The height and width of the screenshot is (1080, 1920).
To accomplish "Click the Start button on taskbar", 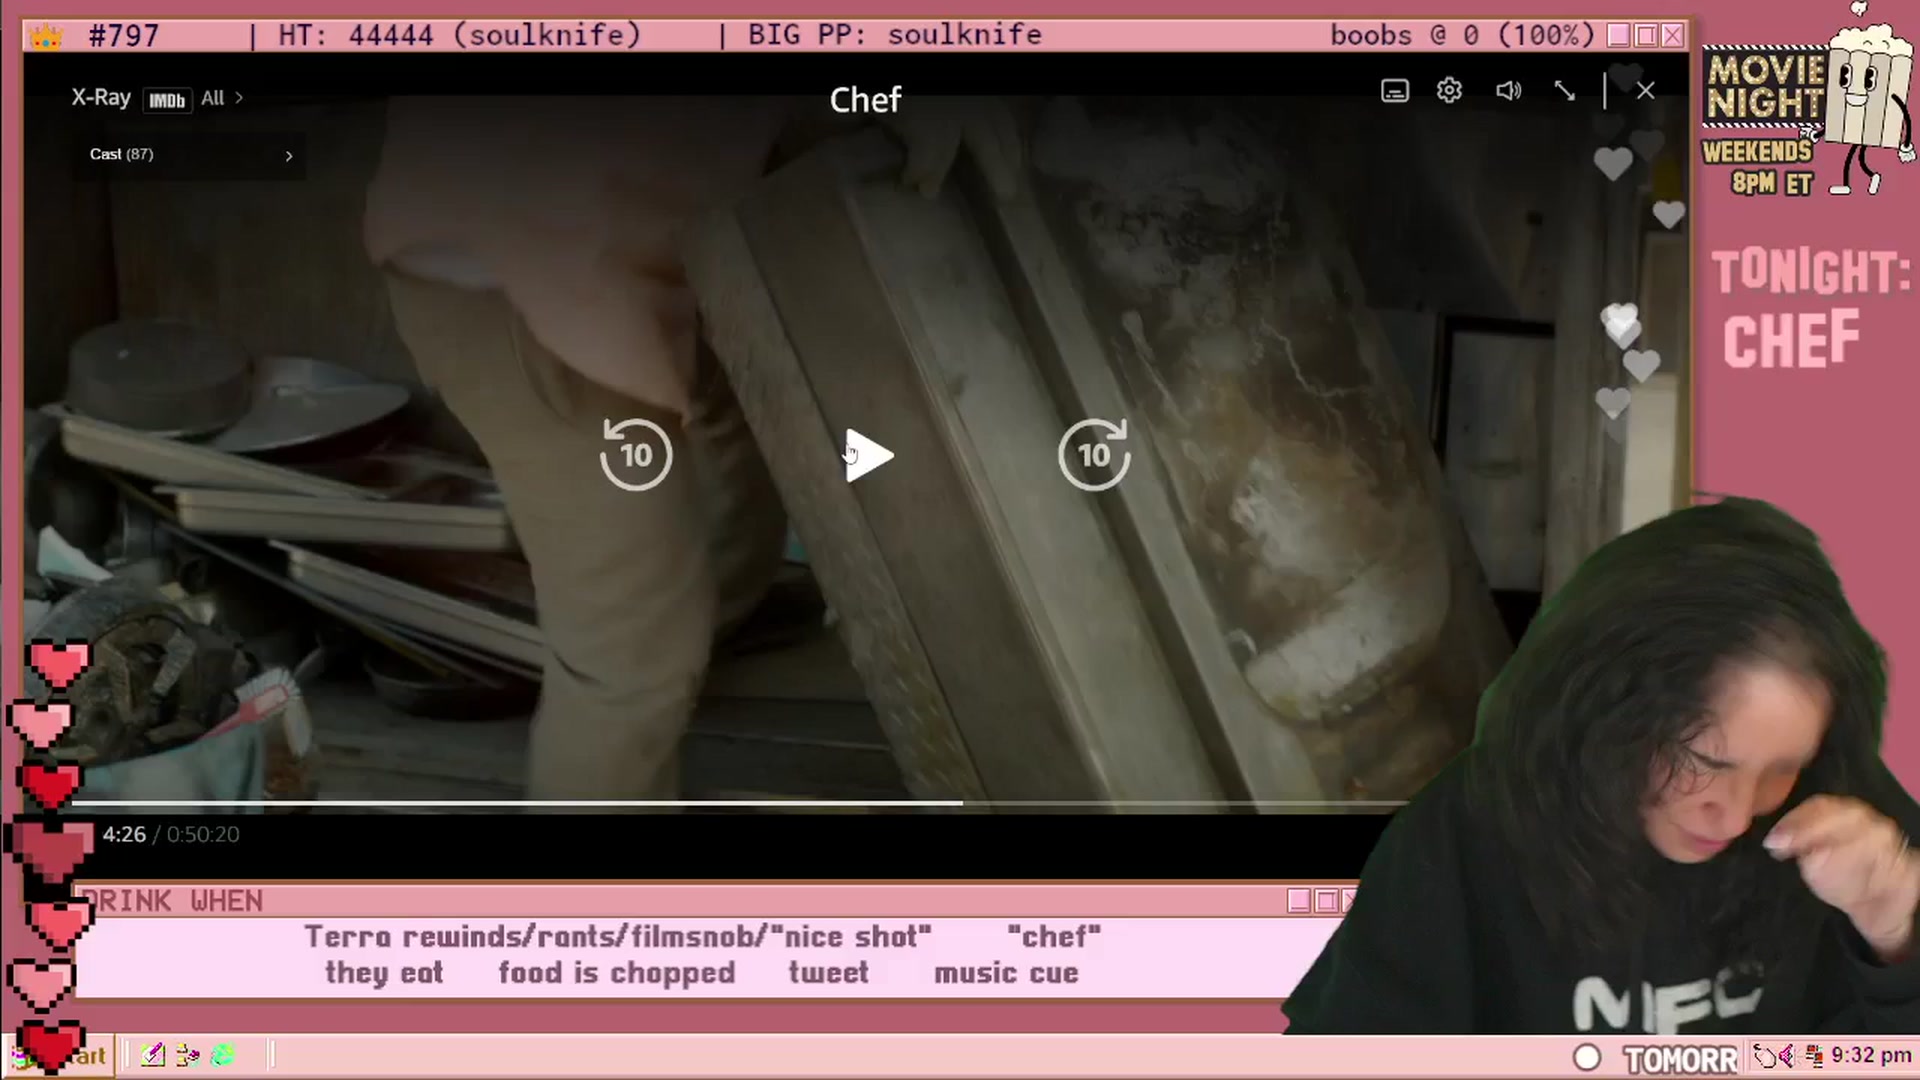I will pyautogui.click(x=60, y=1056).
